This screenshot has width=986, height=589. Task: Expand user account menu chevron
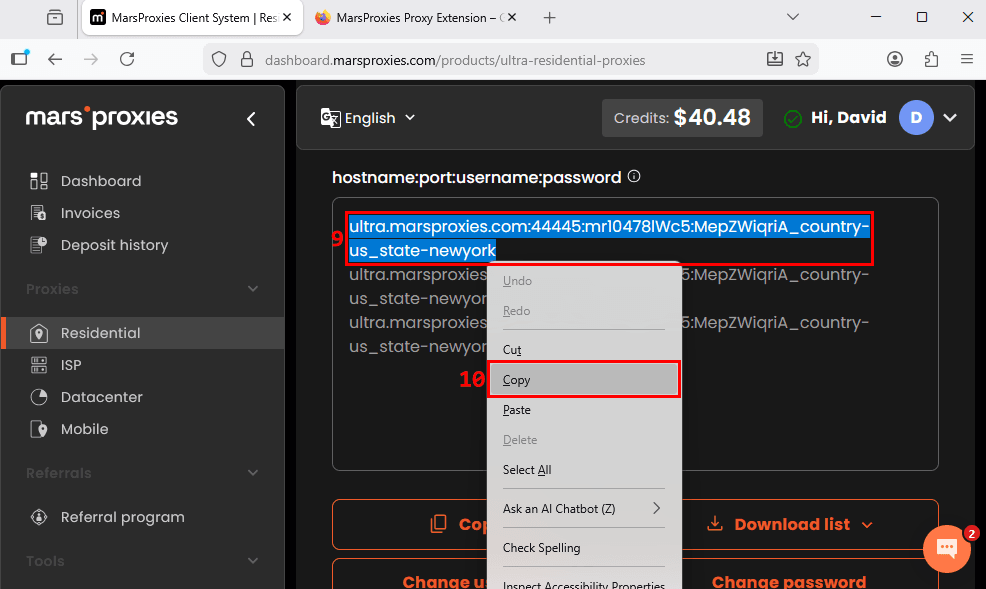[x=950, y=118]
